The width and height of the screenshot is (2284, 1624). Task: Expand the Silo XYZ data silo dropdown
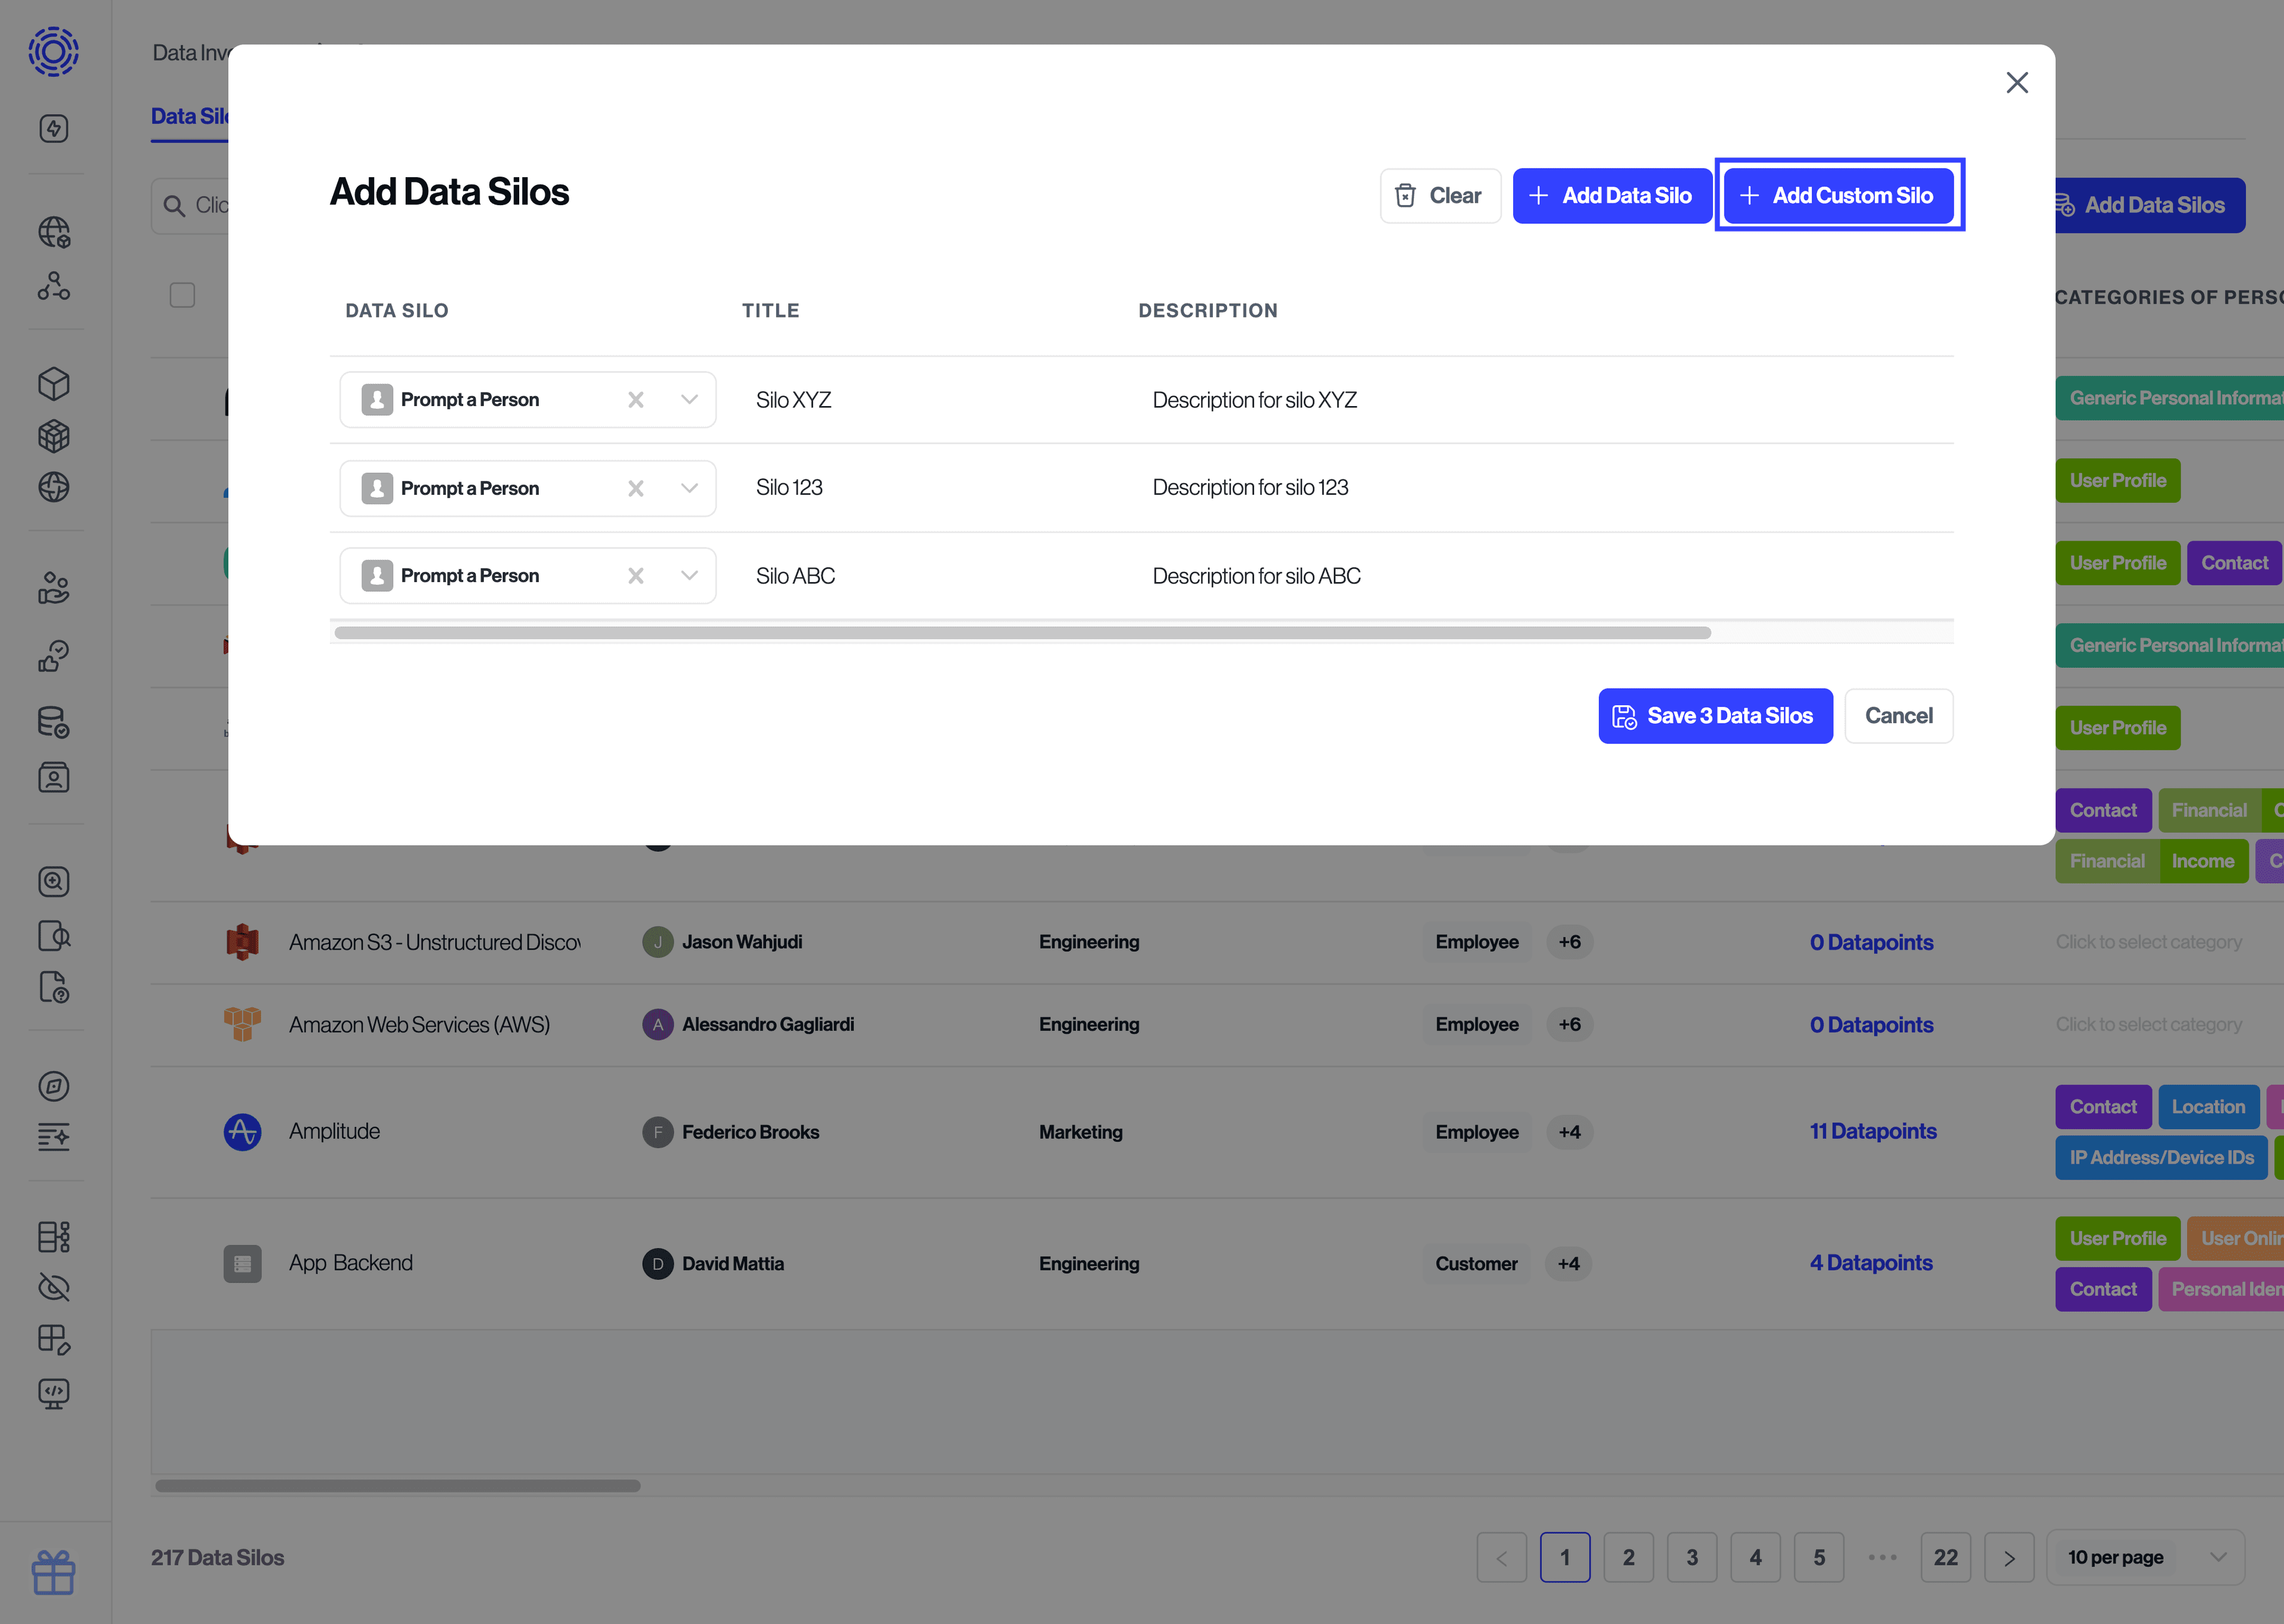(x=690, y=400)
